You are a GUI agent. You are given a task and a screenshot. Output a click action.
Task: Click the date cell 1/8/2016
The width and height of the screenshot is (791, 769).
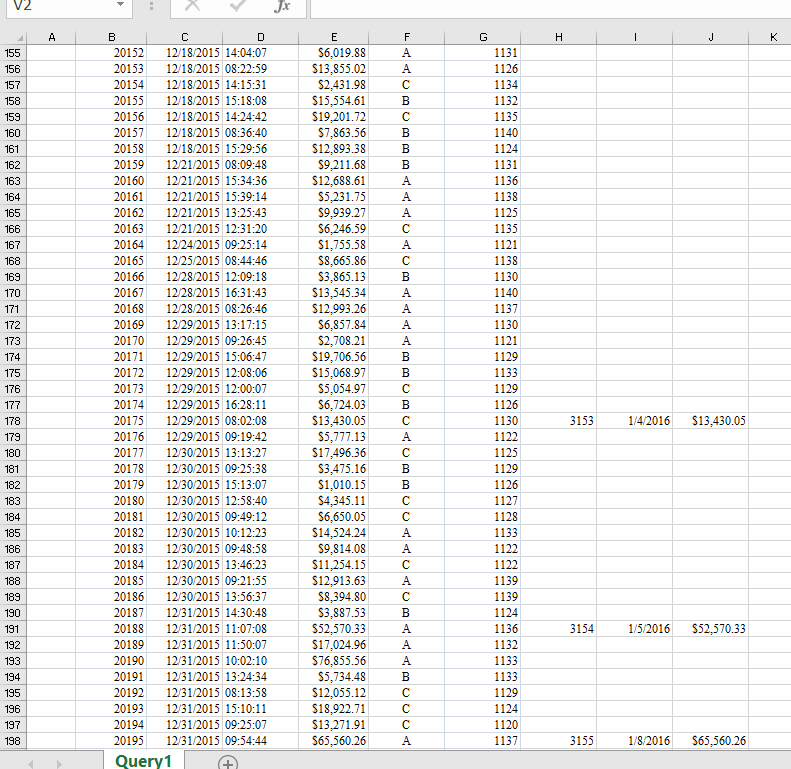click(635, 741)
